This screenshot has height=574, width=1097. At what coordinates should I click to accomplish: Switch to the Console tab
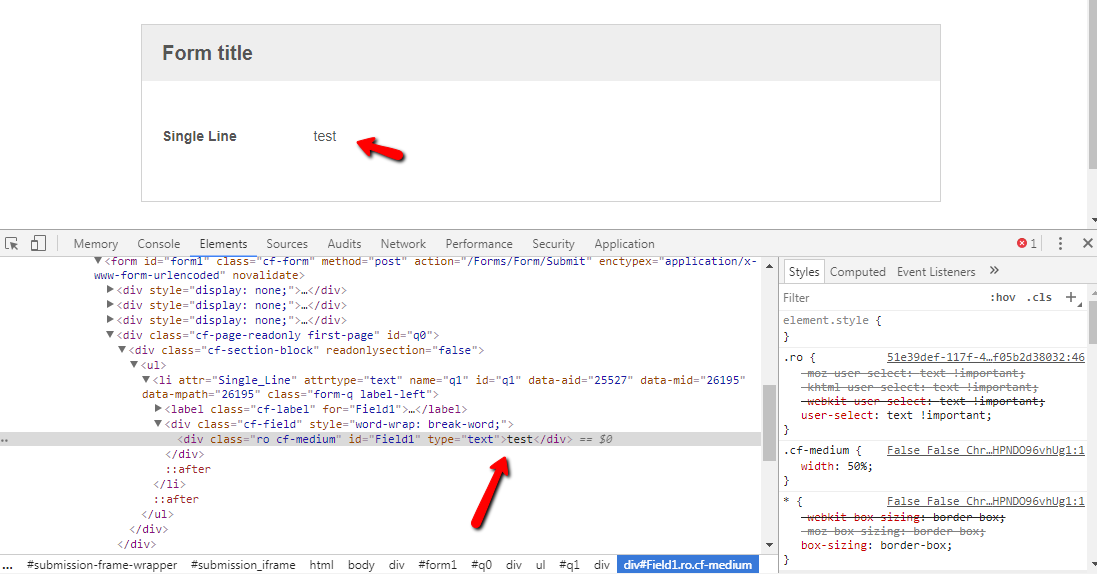(x=159, y=243)
